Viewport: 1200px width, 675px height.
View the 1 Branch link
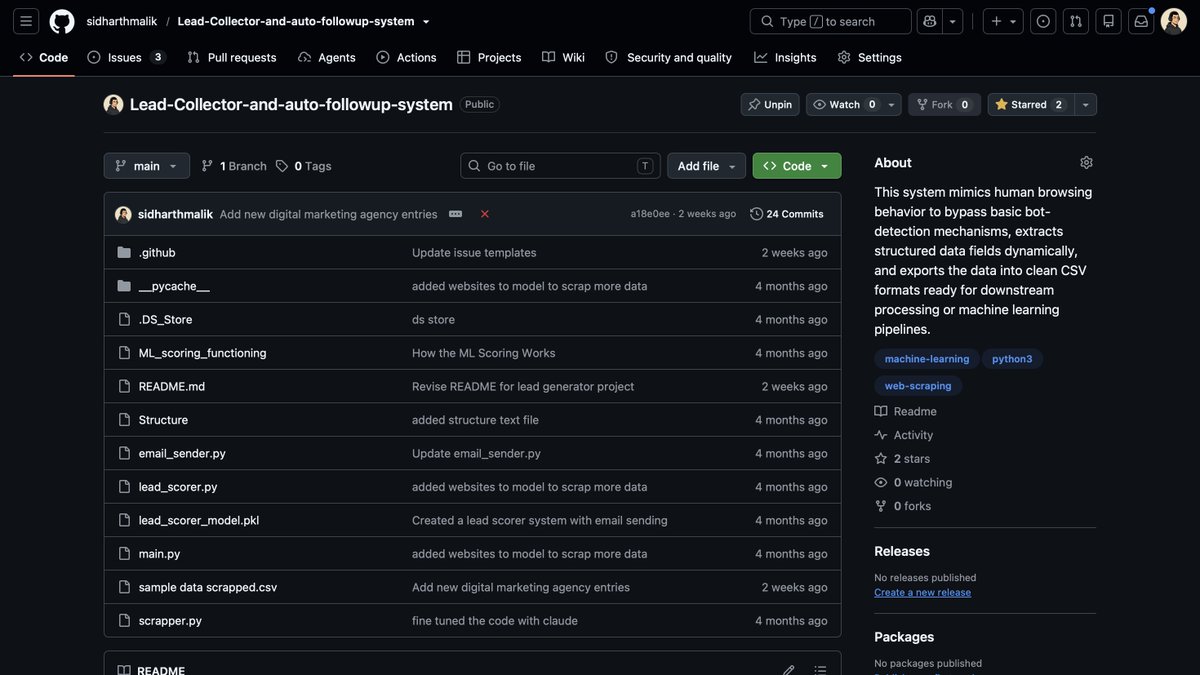(x=234, y=166)
